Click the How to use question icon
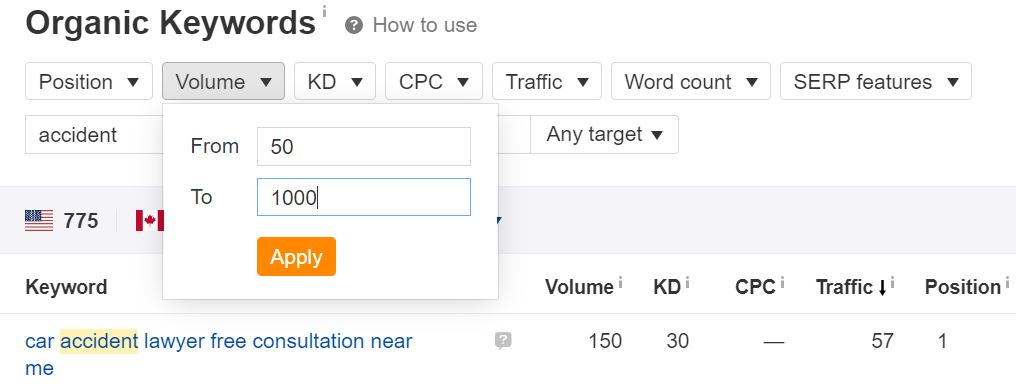 point(354,26)
